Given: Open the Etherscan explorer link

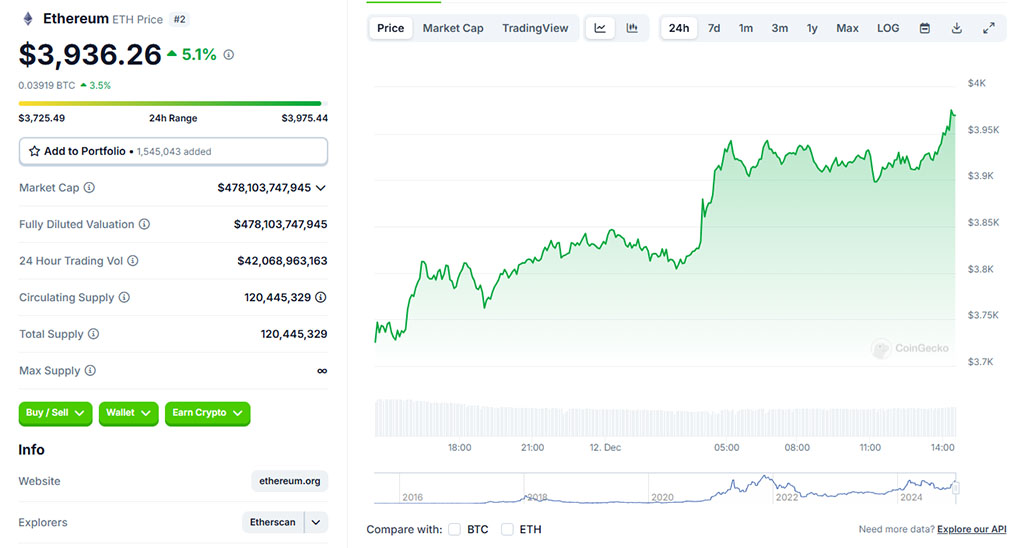Looking at the screenshot, I should 272,523.
